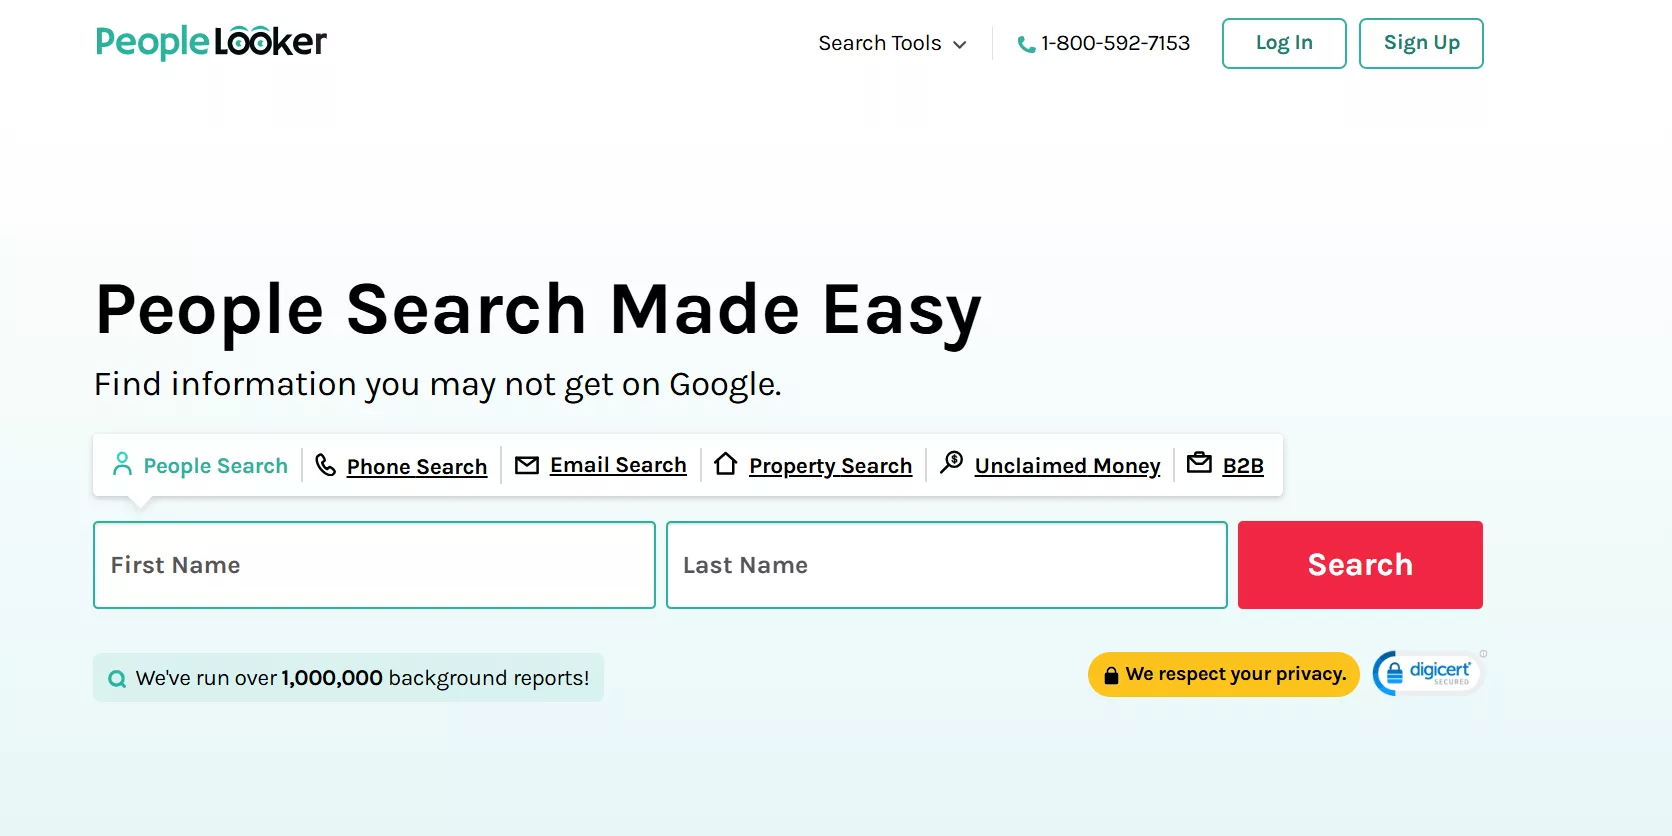Click the People Search Made Easy heading
This screenshot has height=836, width=1672.
(x=538, y=311)
